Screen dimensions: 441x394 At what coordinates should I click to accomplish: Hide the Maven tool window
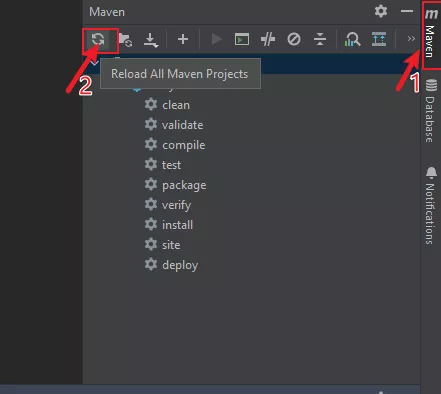[x=407, y=11]
